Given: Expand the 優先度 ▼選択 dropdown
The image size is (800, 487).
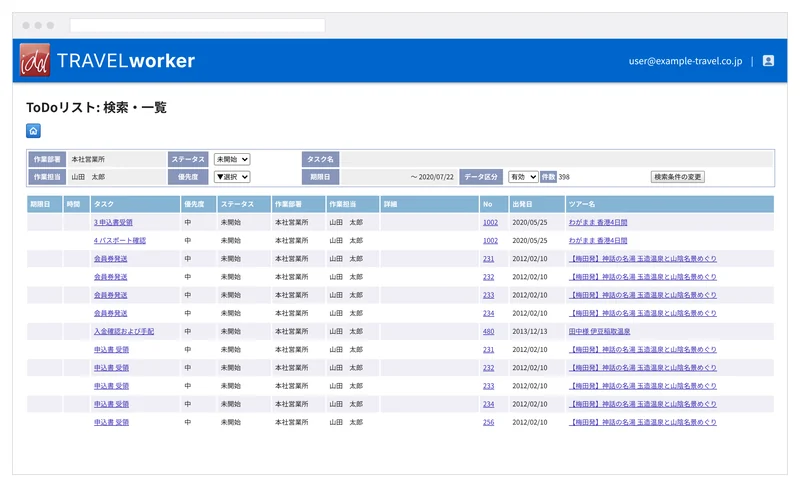Looking at the screenshot, I should point(232,177).
